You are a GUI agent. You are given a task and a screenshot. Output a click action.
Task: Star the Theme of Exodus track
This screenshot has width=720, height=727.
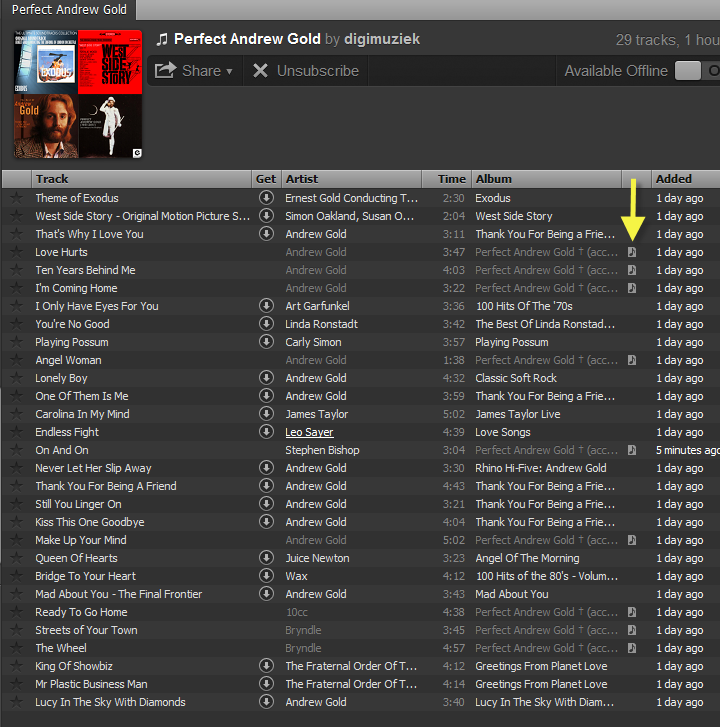pyautogui.click(x=17, y=198)
